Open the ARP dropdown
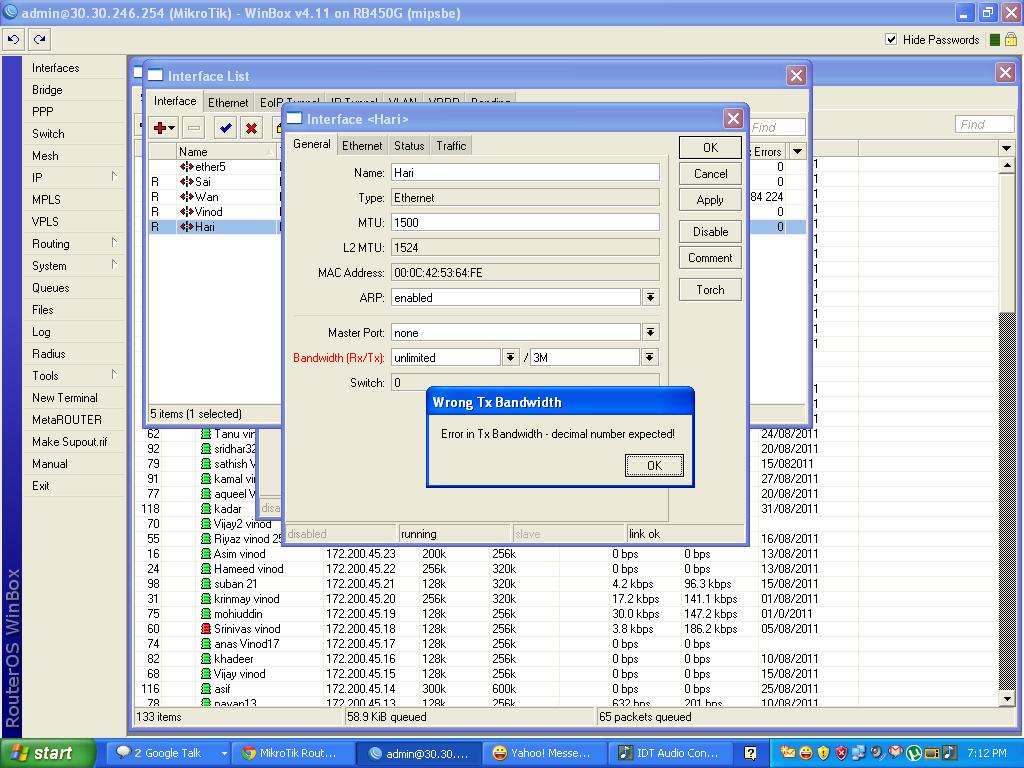 [x=650, y=298]
